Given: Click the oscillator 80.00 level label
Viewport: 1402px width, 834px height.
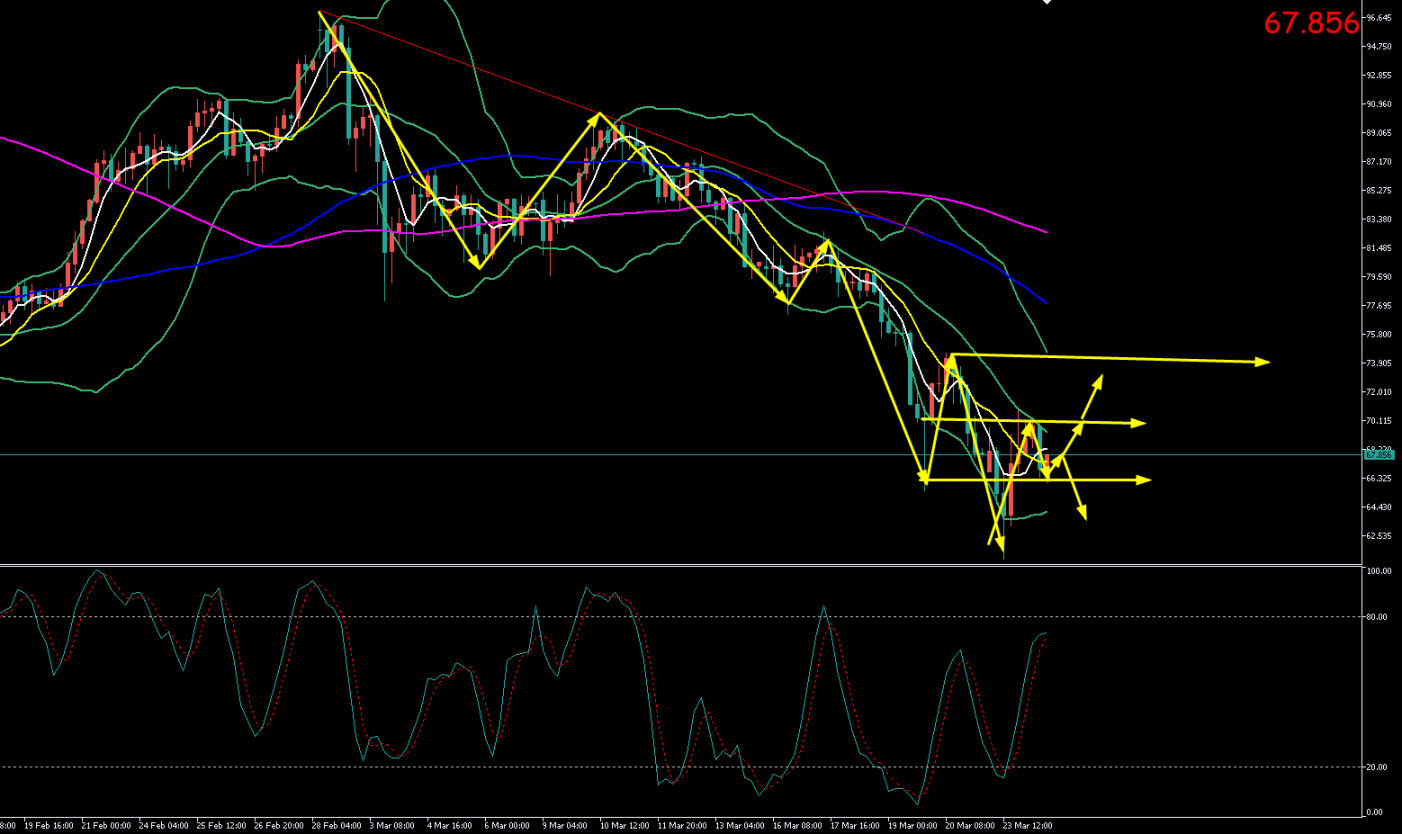Looking at the screenshot, I should pyautogui.click(x=1380, y=617).
